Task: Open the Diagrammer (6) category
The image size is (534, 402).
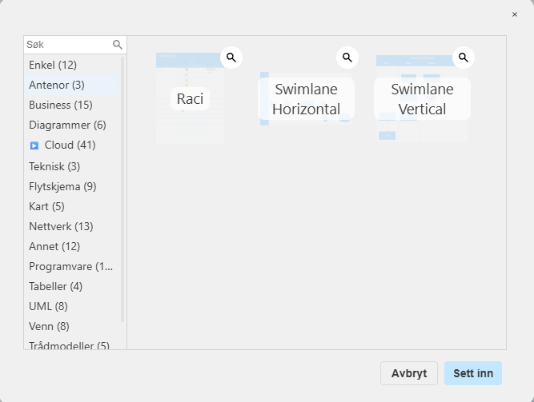Action: click(72, 125)
